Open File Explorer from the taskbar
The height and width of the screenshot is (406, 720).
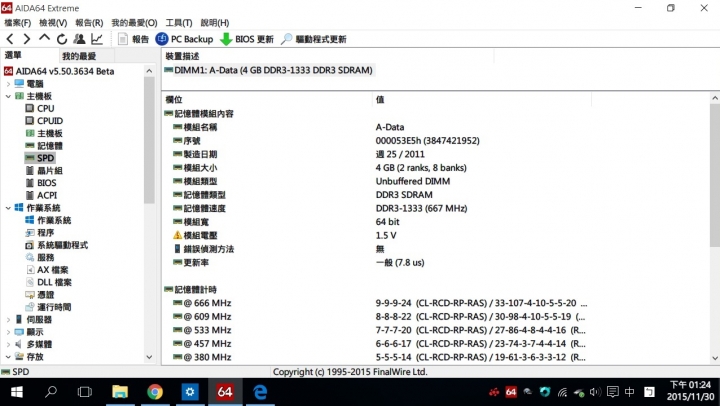point(120,392)
